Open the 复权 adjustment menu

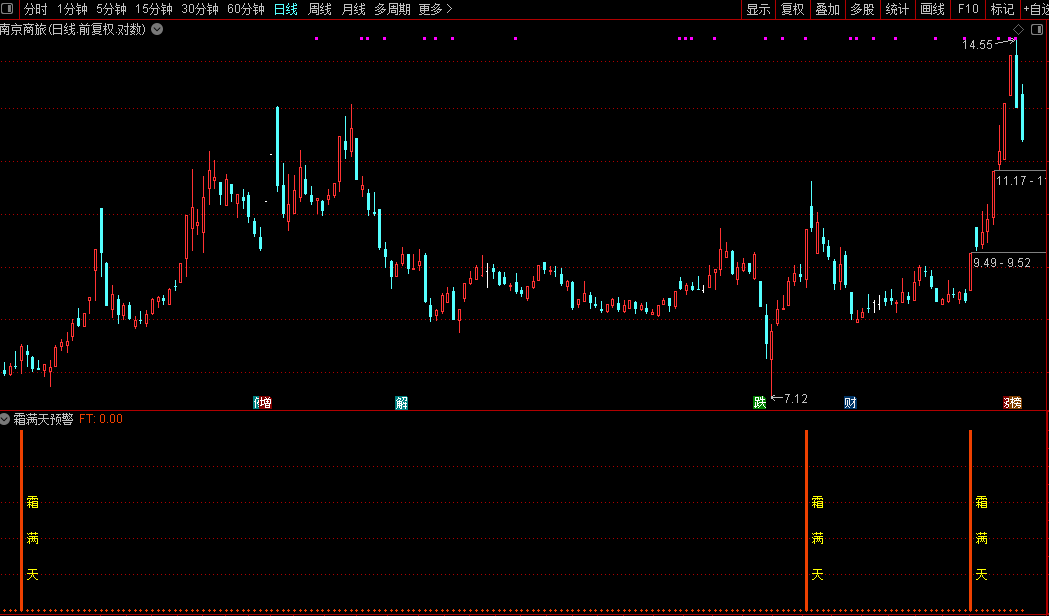pos(793,9)
